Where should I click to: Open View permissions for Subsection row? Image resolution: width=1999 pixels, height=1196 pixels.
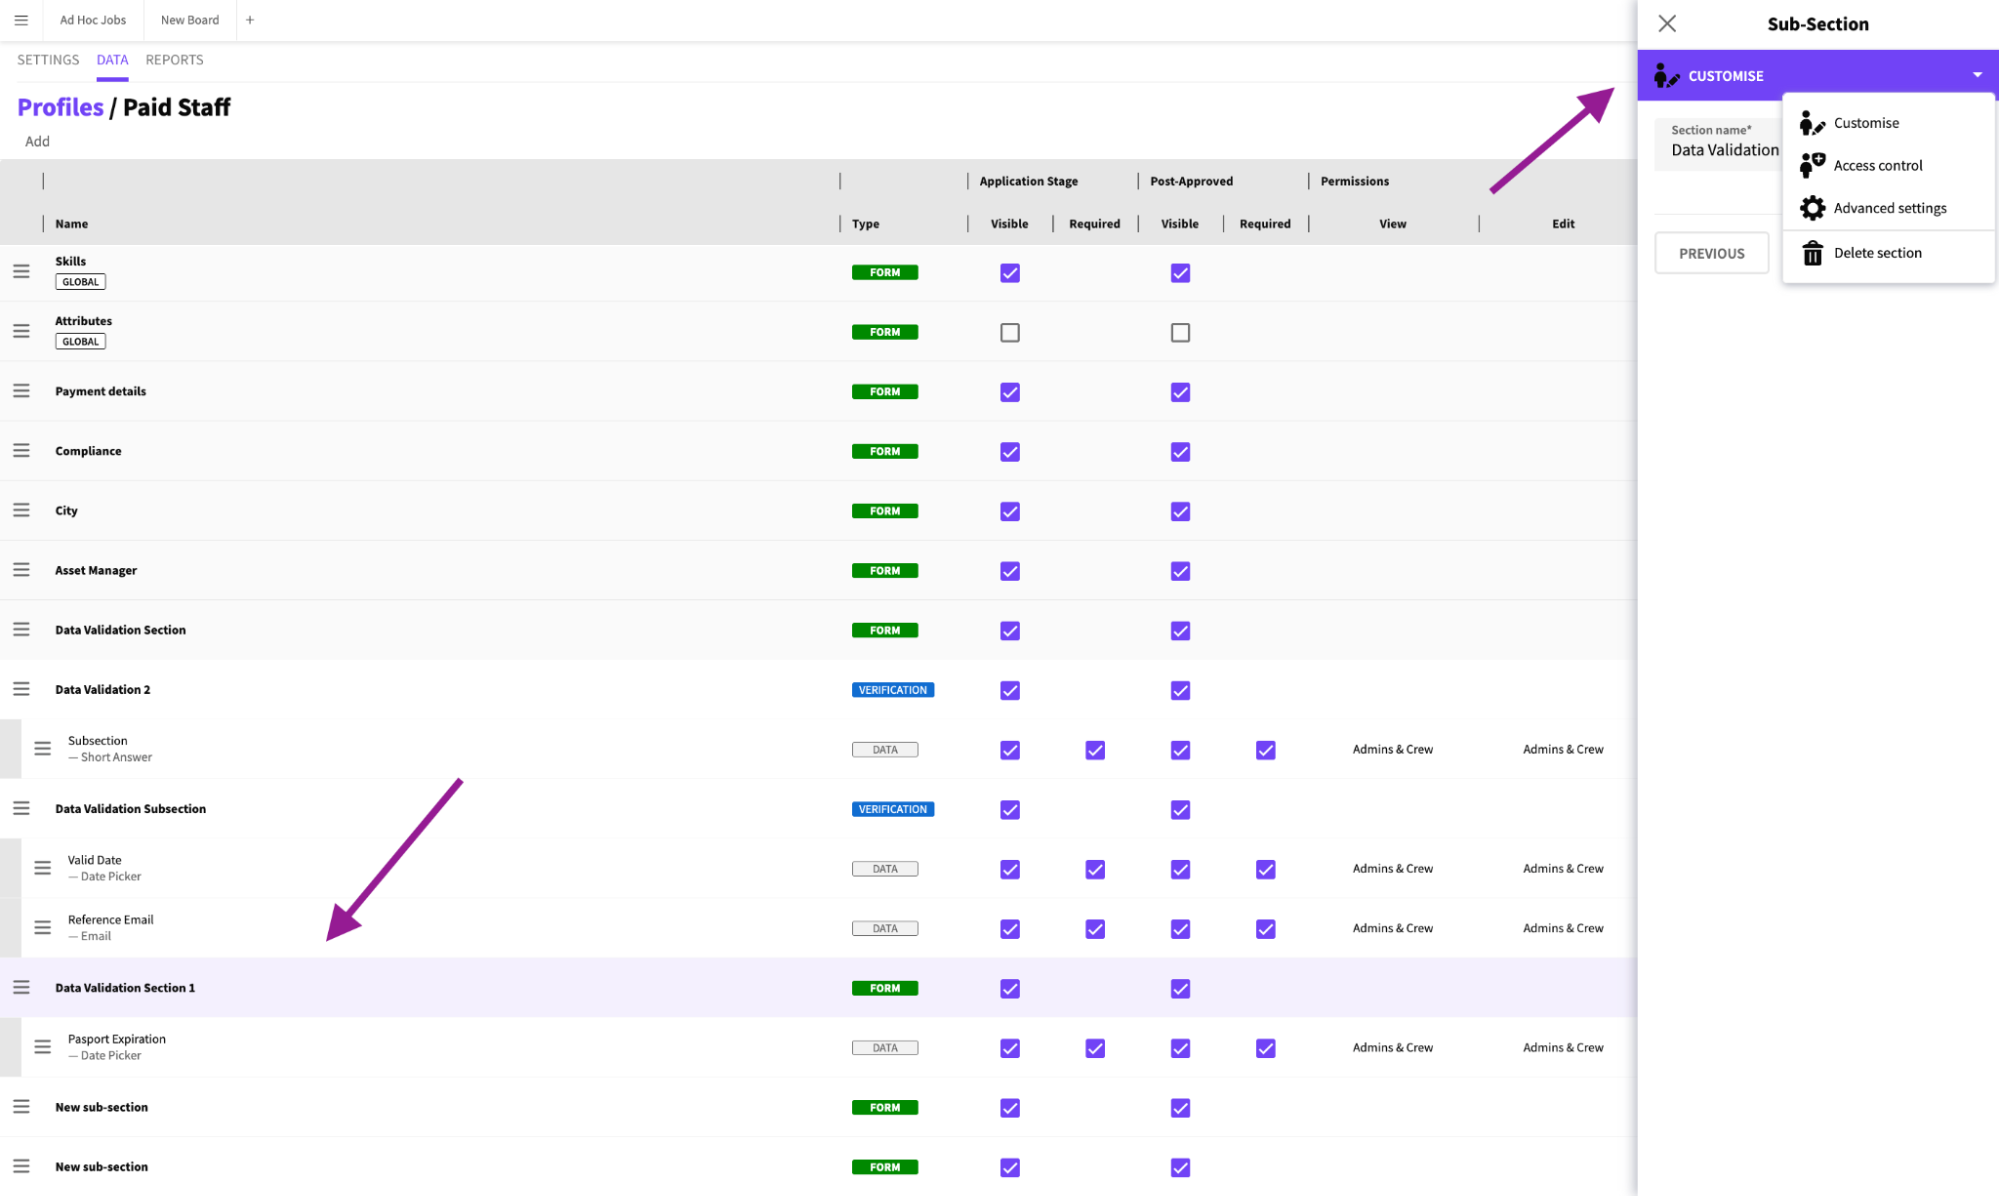1392,749
